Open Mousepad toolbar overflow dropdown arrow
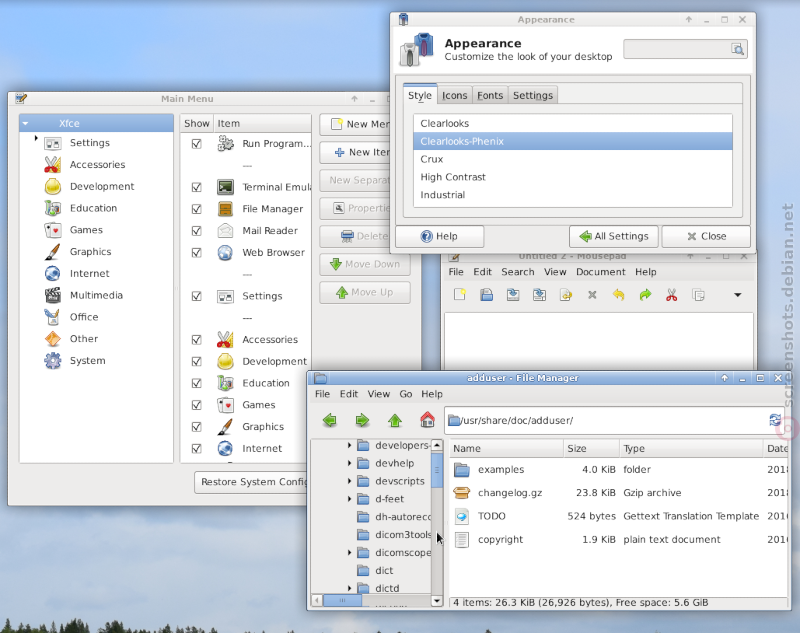The height and width of the screenshot is (633, 800). (x=737, y=295)
